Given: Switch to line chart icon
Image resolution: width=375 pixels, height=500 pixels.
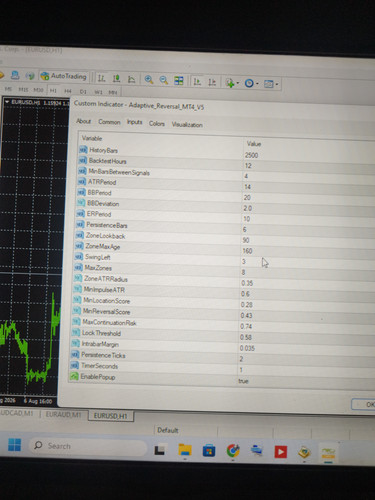Looking at the screenshot, I should pyautogui.click(x=132, y=79).
